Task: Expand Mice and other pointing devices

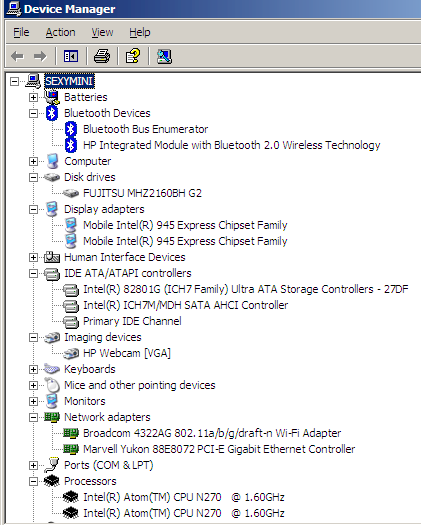Action: tap(33, 385)
